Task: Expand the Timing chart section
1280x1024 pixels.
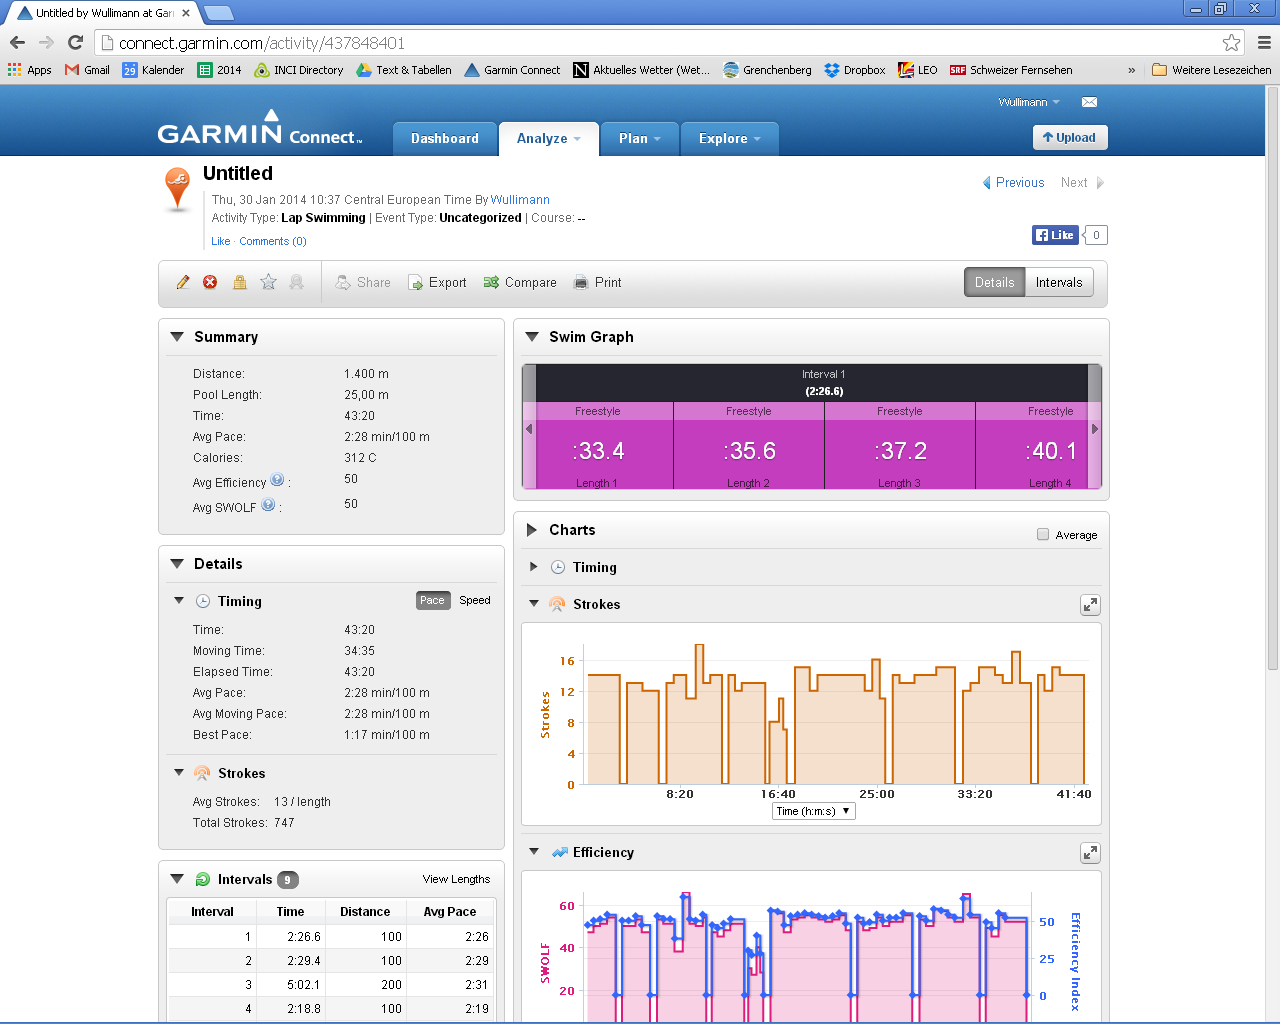Action: pyautogui.click(x=534, y=567)
